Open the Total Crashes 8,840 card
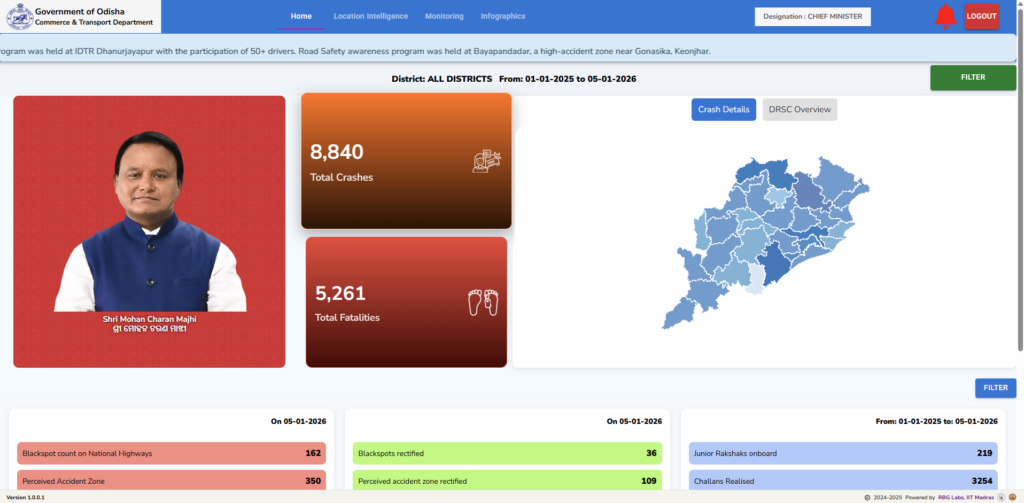 click(x=406, y=161)
